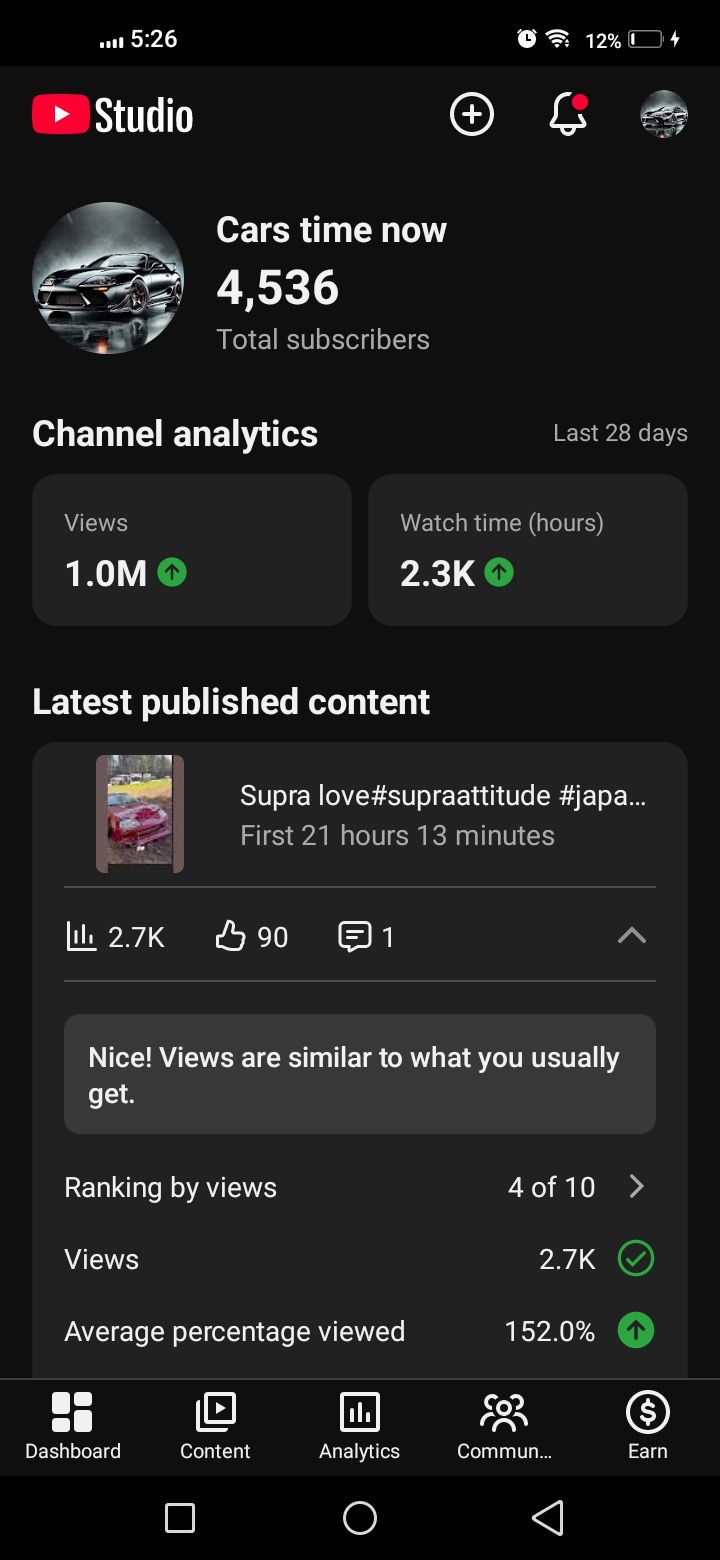This screenshot has height=1560, width=720.
Task: Open the Watch time (hours) card
Action: coord(528,550)
